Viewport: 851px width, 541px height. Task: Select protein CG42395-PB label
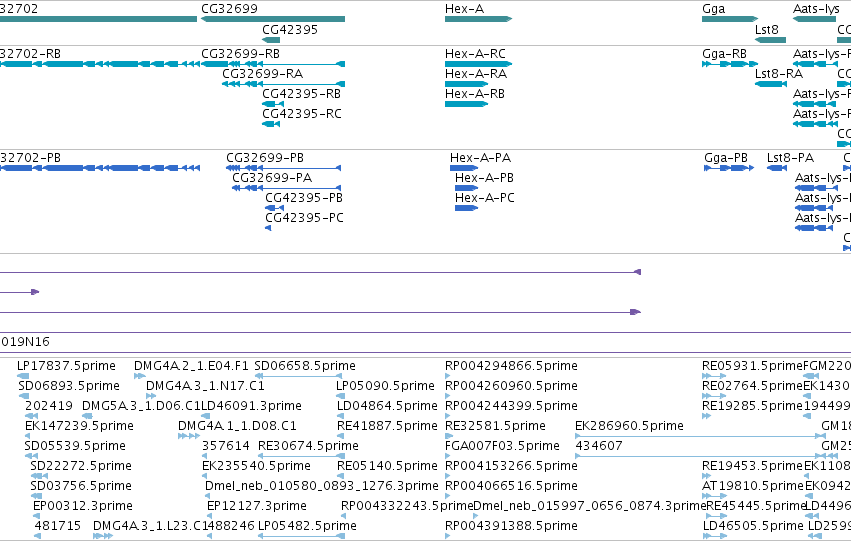pos(304,198)
